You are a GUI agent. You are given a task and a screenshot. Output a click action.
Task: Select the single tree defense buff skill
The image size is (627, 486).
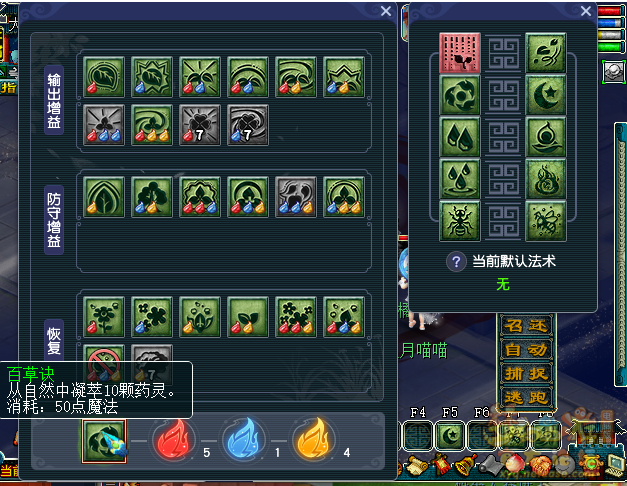coord(152,197)
